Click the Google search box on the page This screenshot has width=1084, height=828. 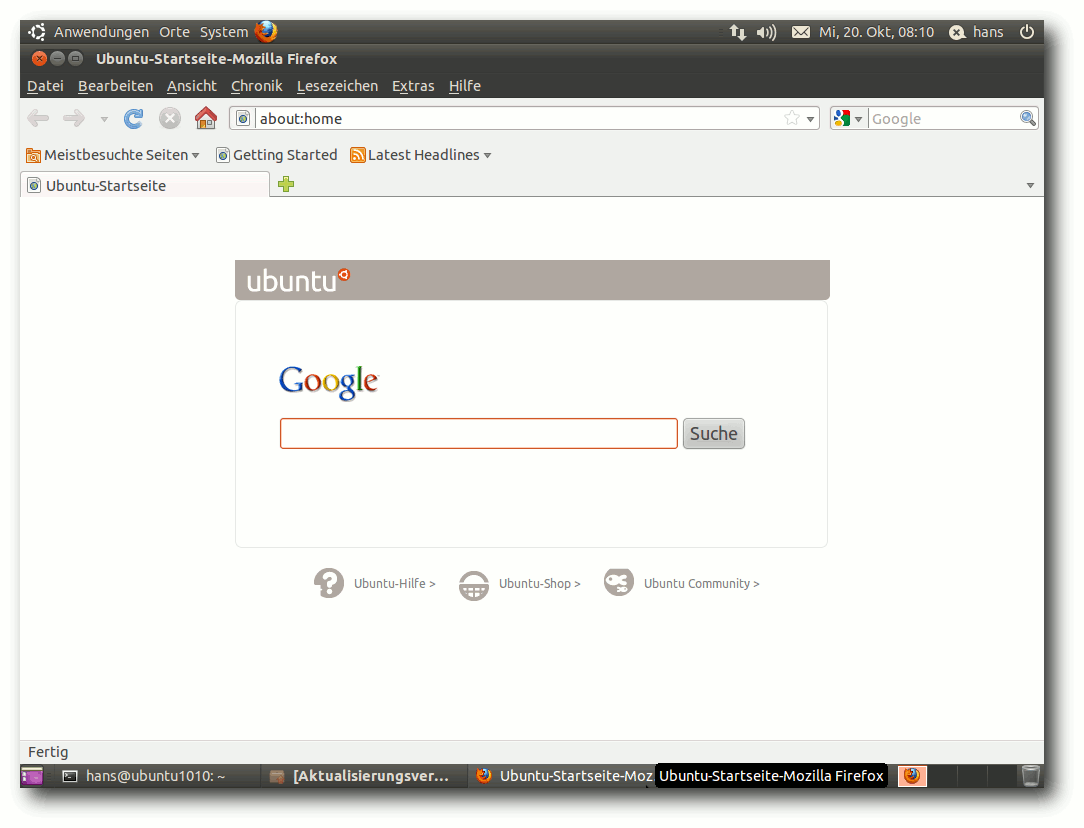tap(478, 433)
